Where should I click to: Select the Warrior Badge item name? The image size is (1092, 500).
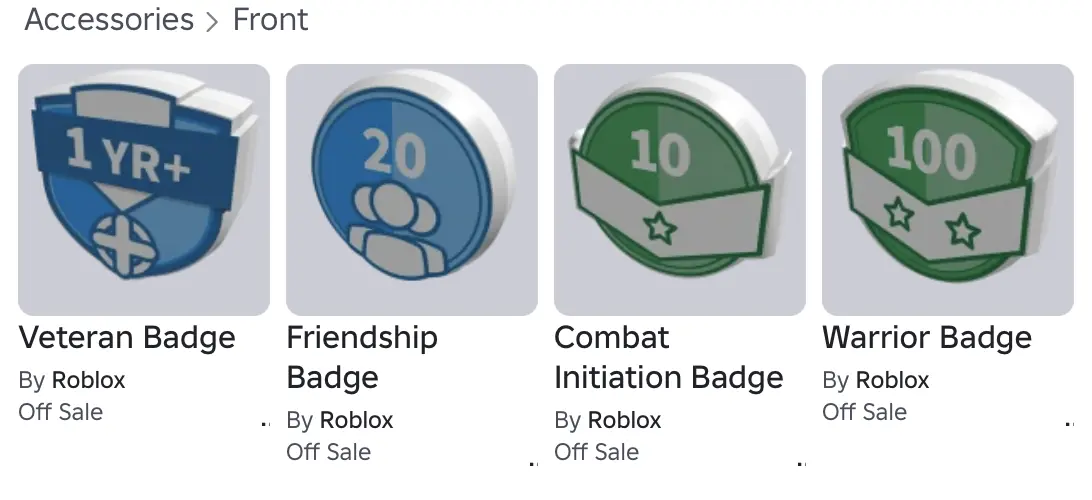coord(926,338)
